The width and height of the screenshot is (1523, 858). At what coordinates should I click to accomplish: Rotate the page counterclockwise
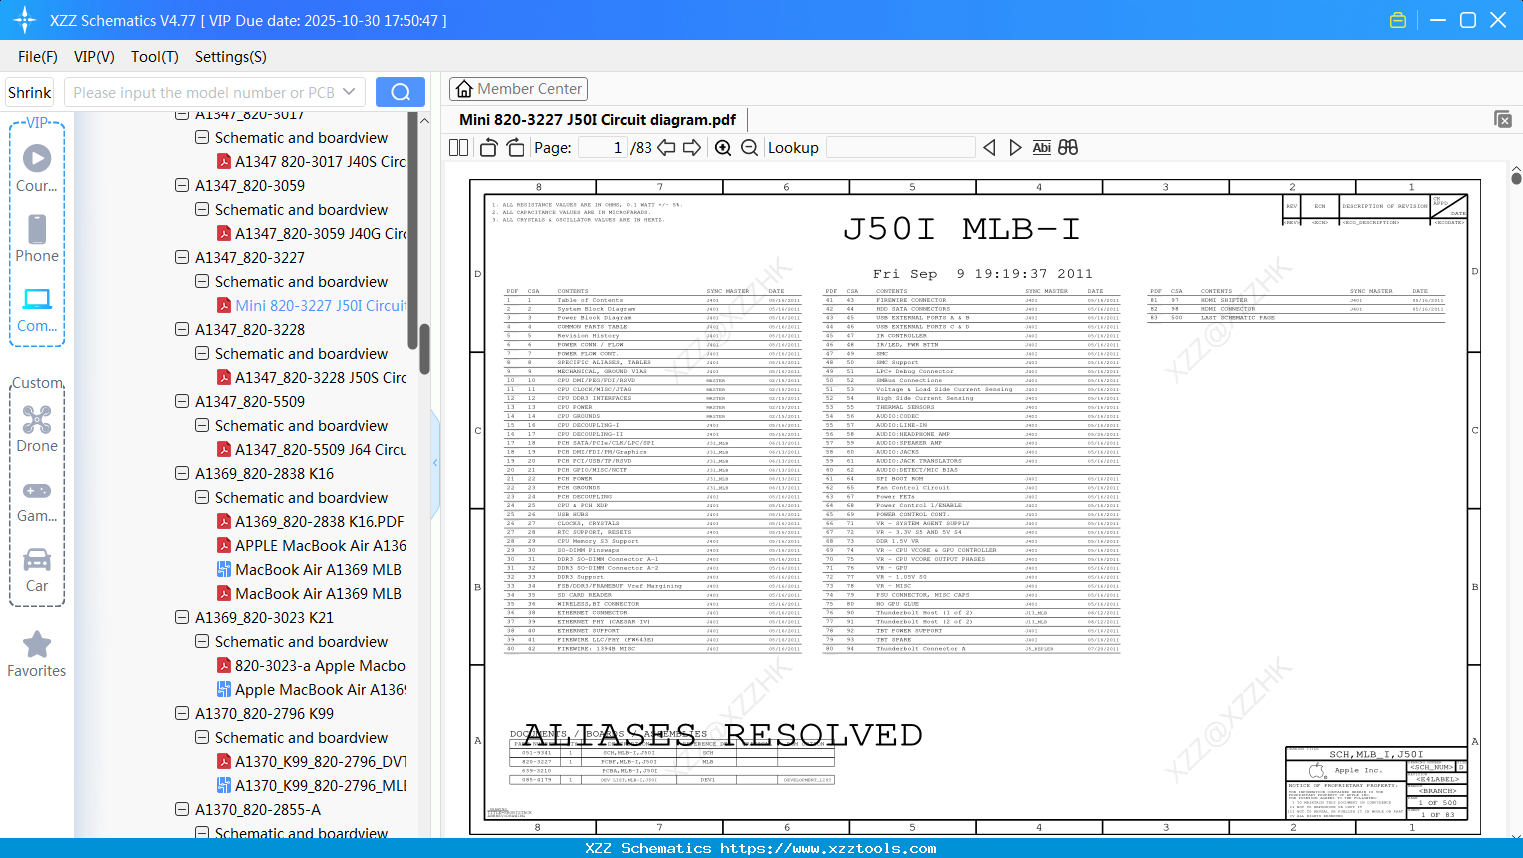tap(489, 148)
